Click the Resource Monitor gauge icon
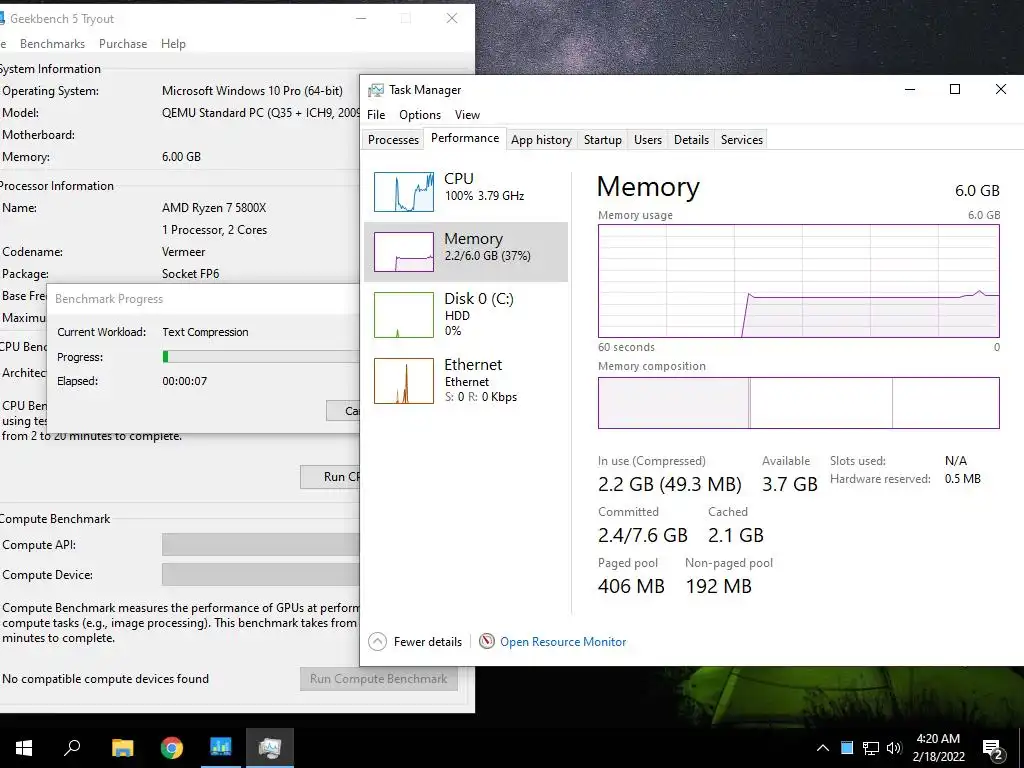Viewport: 1024px width, 768px height. [487, 641]
